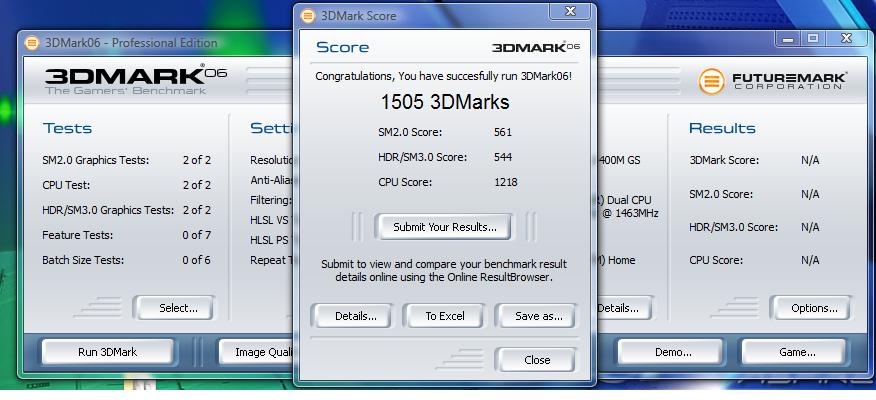Click the SM2.0 Score value 561

[x=502, y=132]
